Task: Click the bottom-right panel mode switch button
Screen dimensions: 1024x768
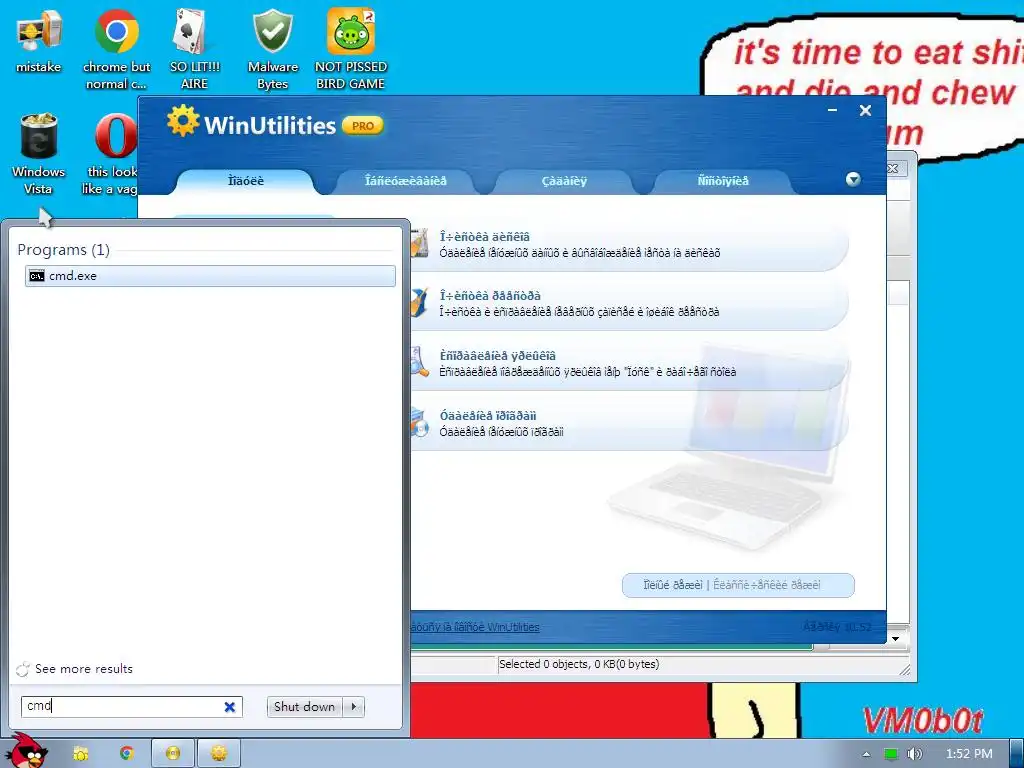Action: click(x=738, y=585)
